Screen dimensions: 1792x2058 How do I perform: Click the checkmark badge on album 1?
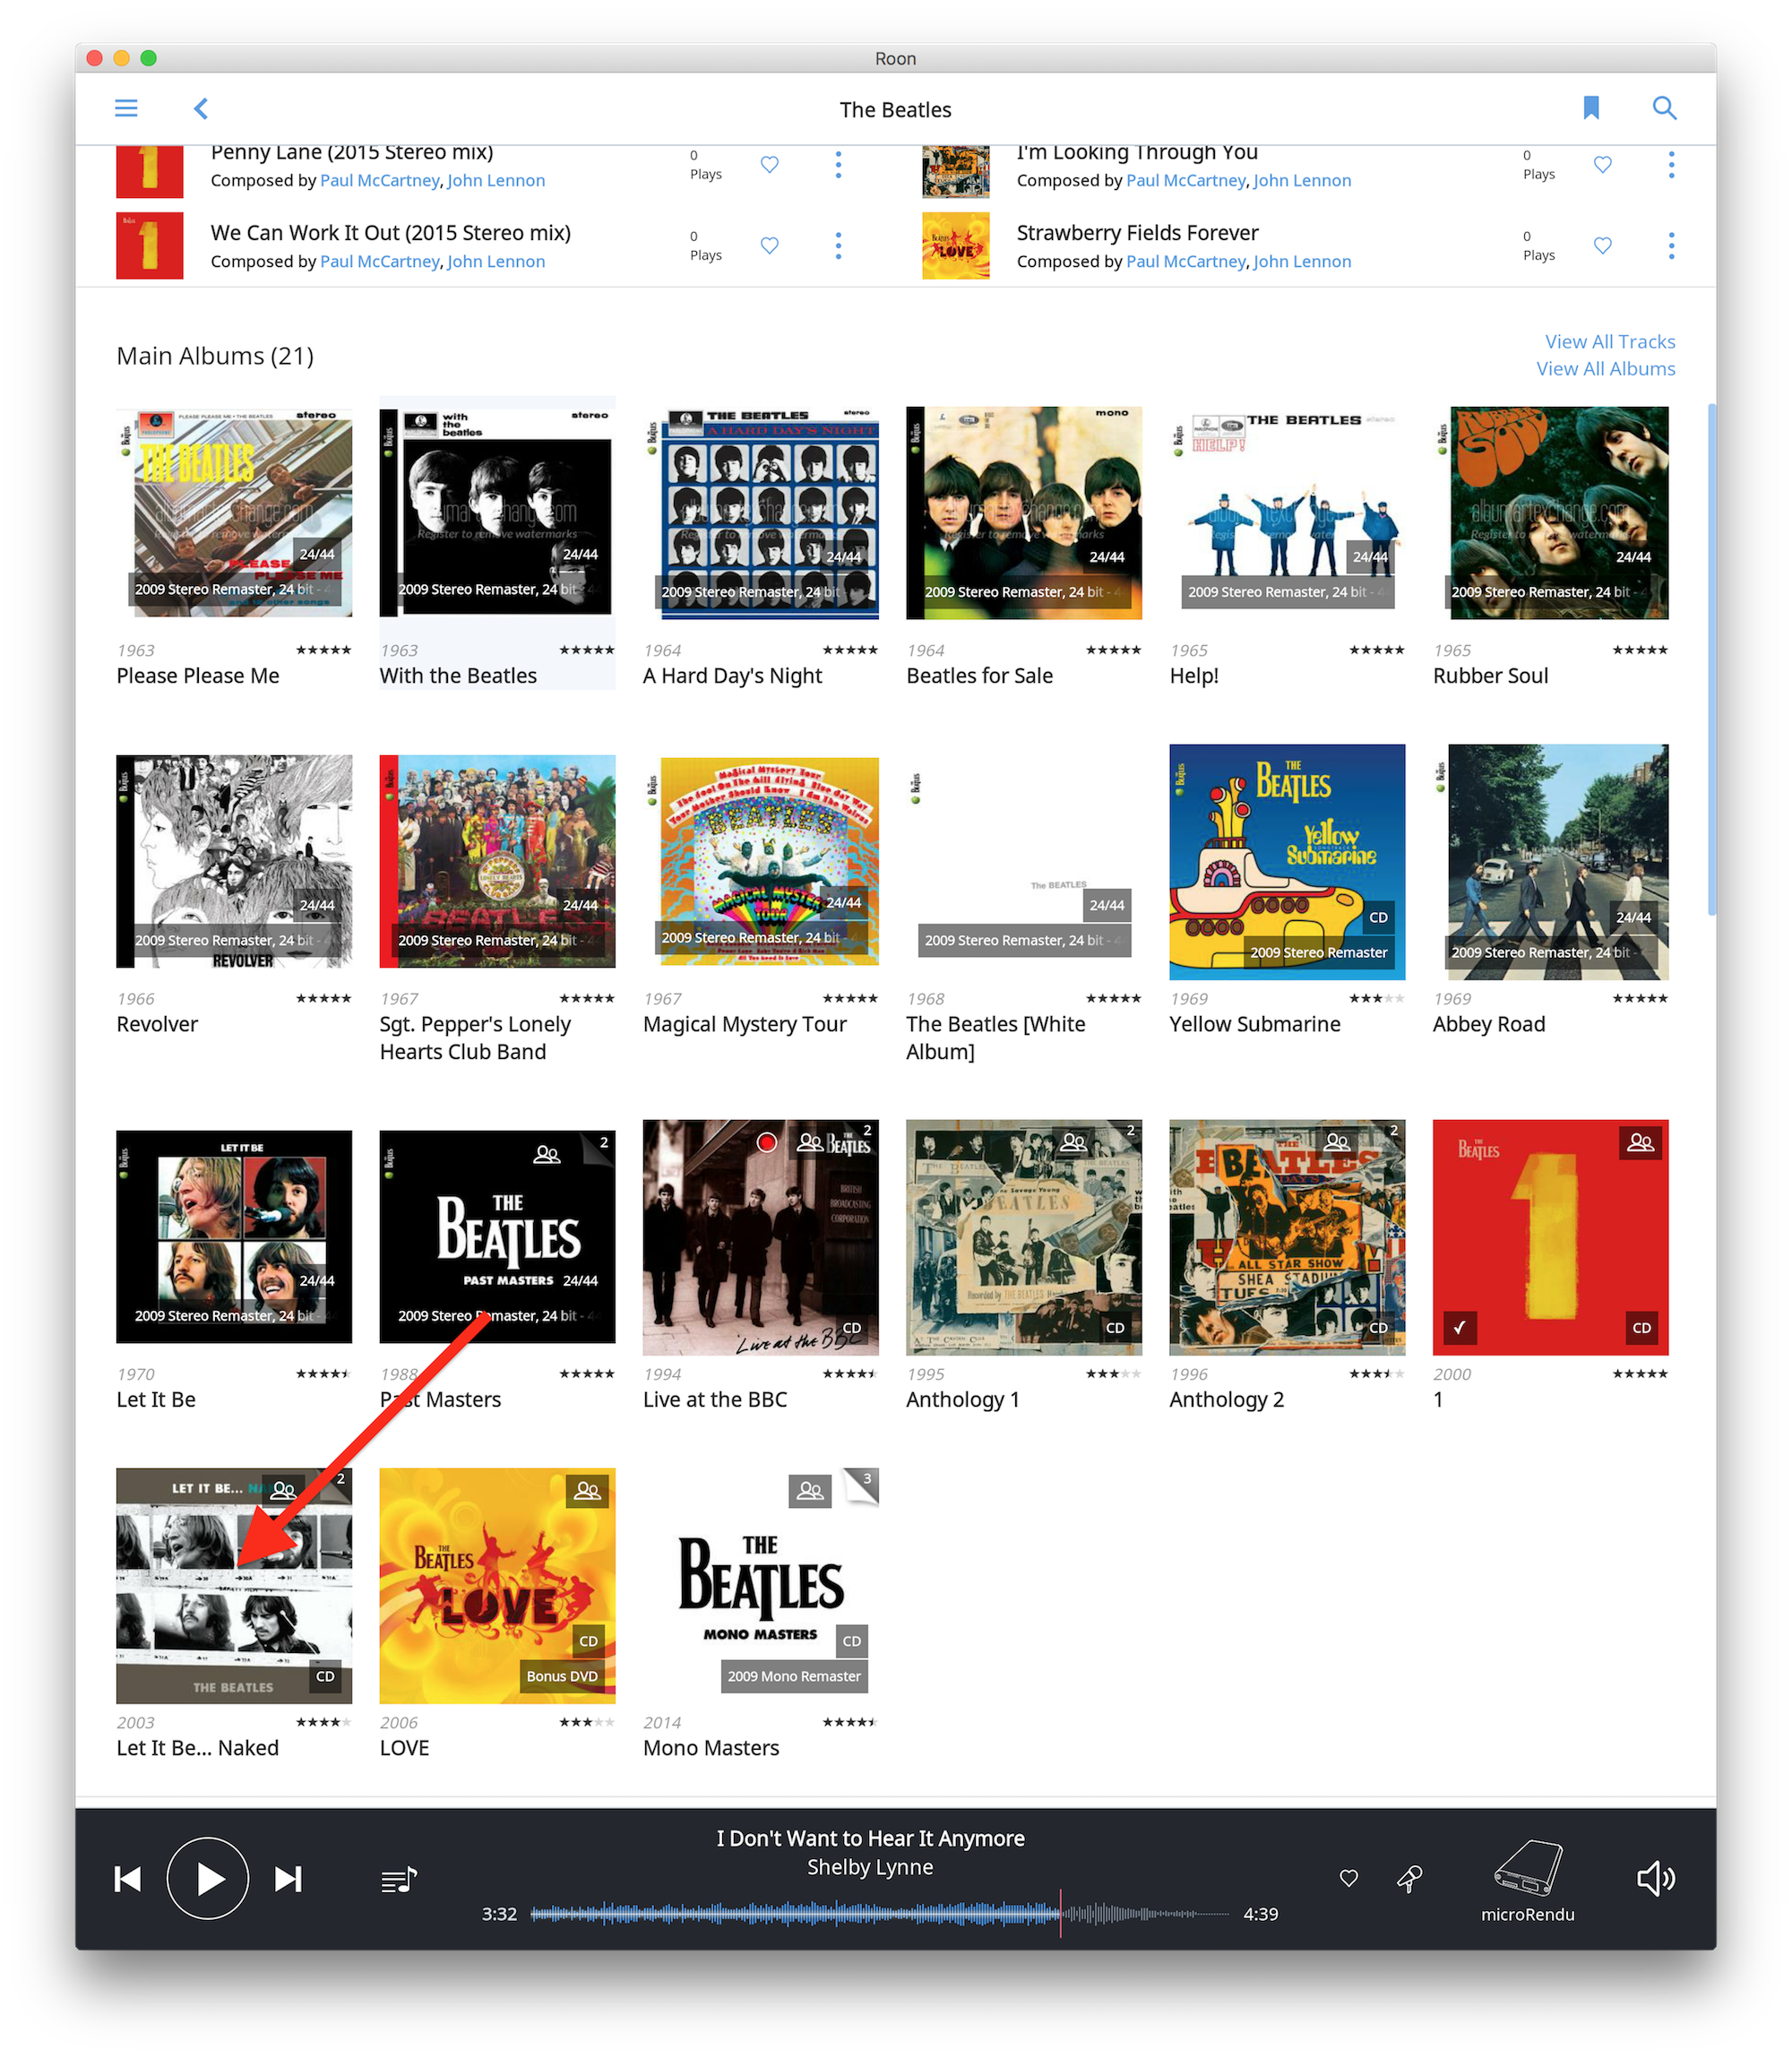tap(1460, 1328)
